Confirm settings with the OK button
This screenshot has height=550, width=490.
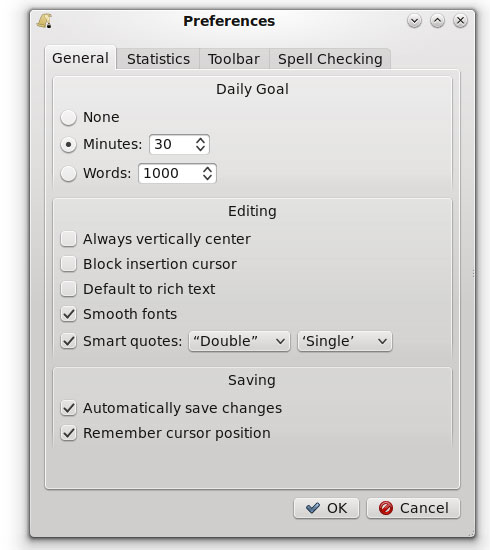(x=327, y=508)
